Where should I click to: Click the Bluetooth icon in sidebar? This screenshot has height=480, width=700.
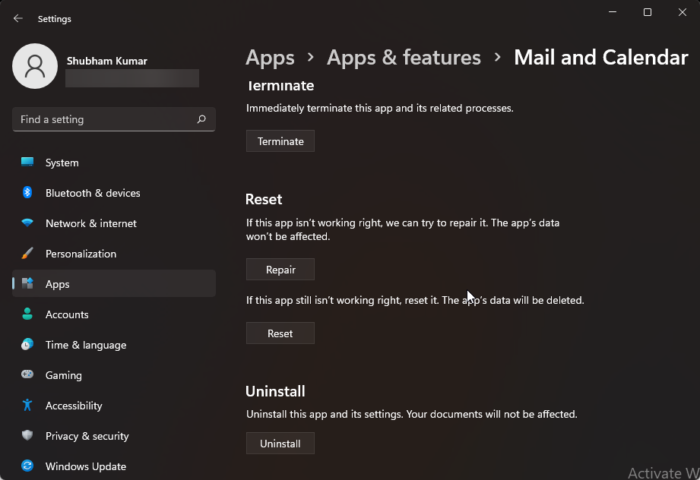27,192
